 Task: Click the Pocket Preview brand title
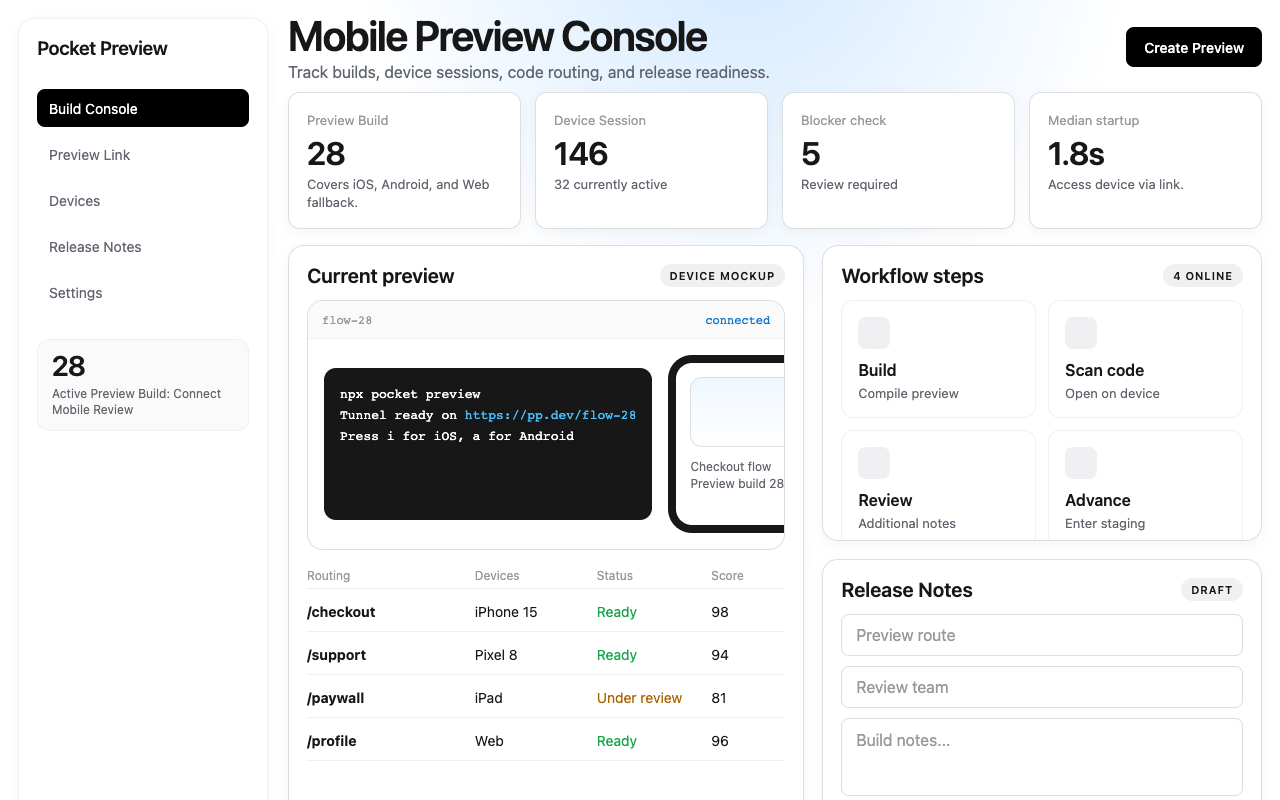(102, 48)
